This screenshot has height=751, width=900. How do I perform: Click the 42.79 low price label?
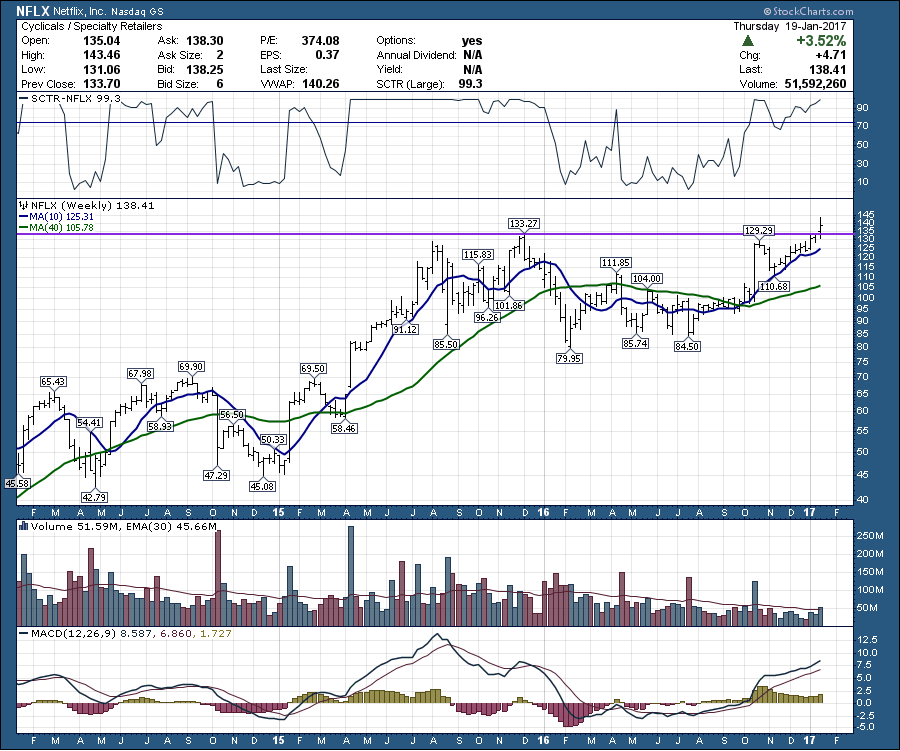click(x=94, y=497)
